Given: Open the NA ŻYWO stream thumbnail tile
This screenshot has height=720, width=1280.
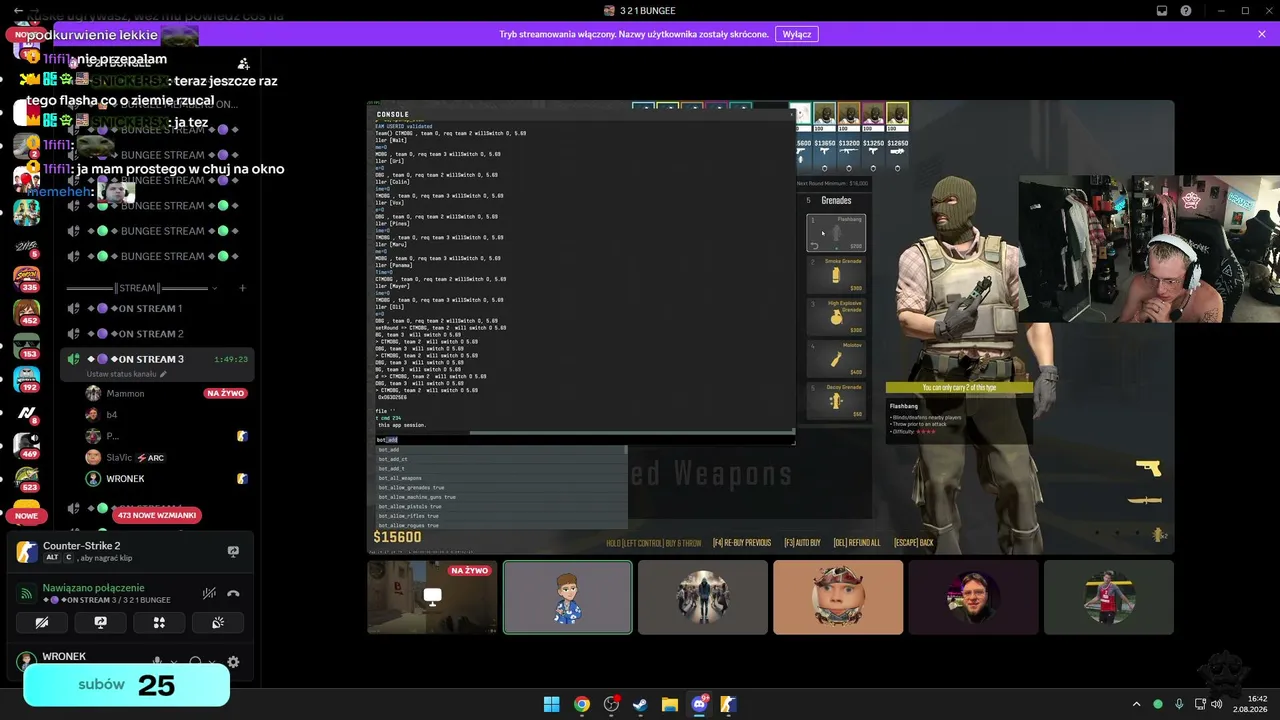Looking at the screenshot, I should [x=432, y=597].
